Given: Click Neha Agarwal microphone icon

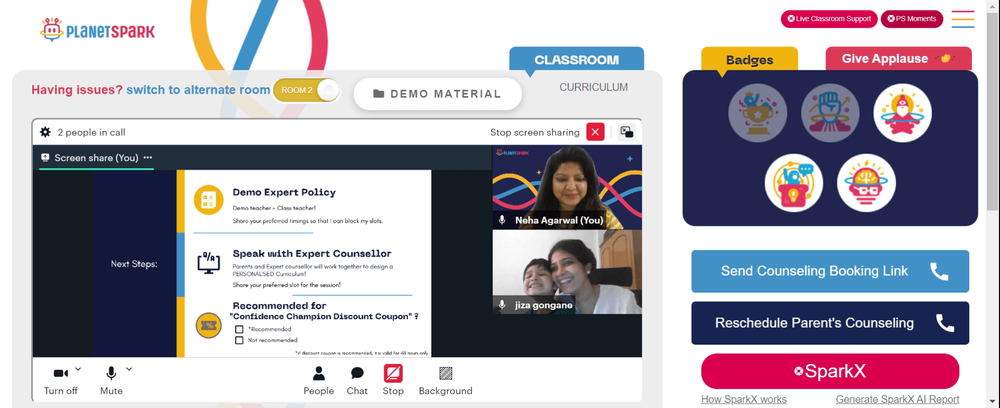Looking at the screenshot, I should [x=503, y=220].
